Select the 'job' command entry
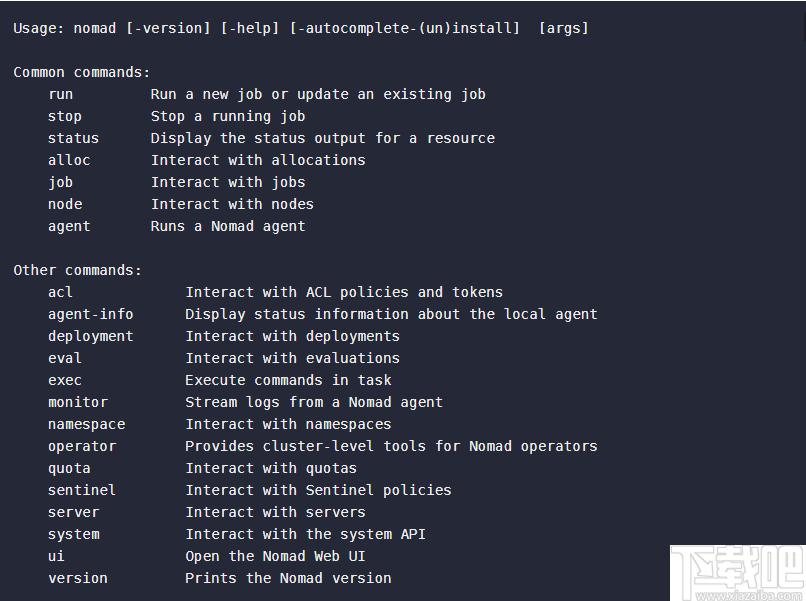Image resolution: width=806 pixels, height=601 pixels. click(x=61, y=183)
